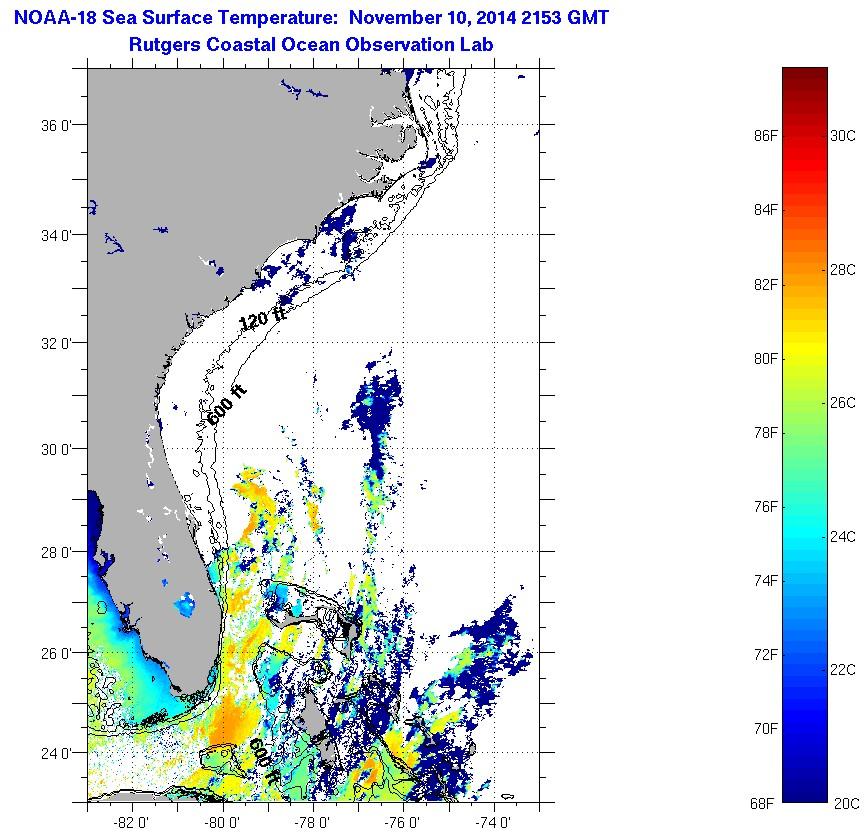Click the 68F colorbar label
This screenshot has height=832, width=864.
(x=763, y=803)
